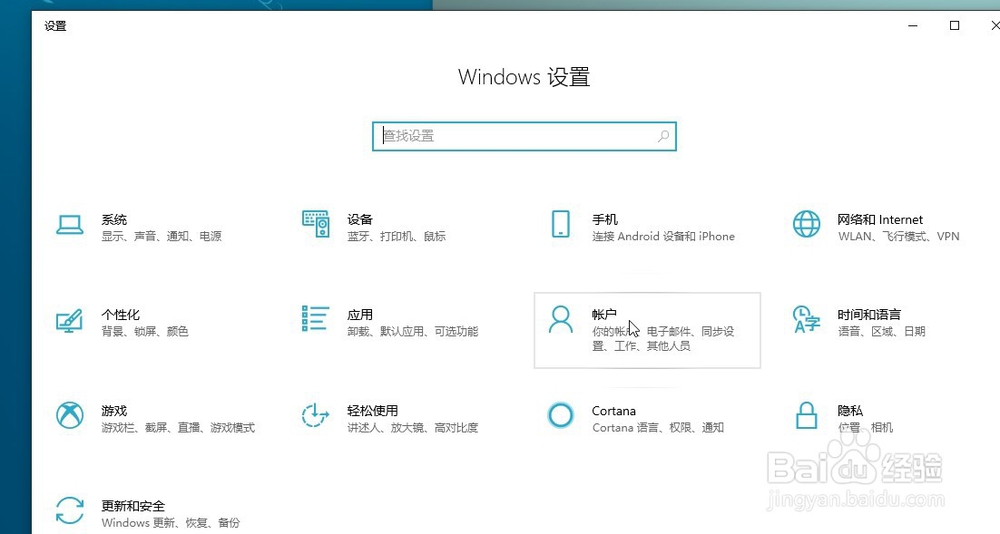Open the 手机 phone icon
The image size is (1000, 534).
pyautogui.click(x=561, y=224)
